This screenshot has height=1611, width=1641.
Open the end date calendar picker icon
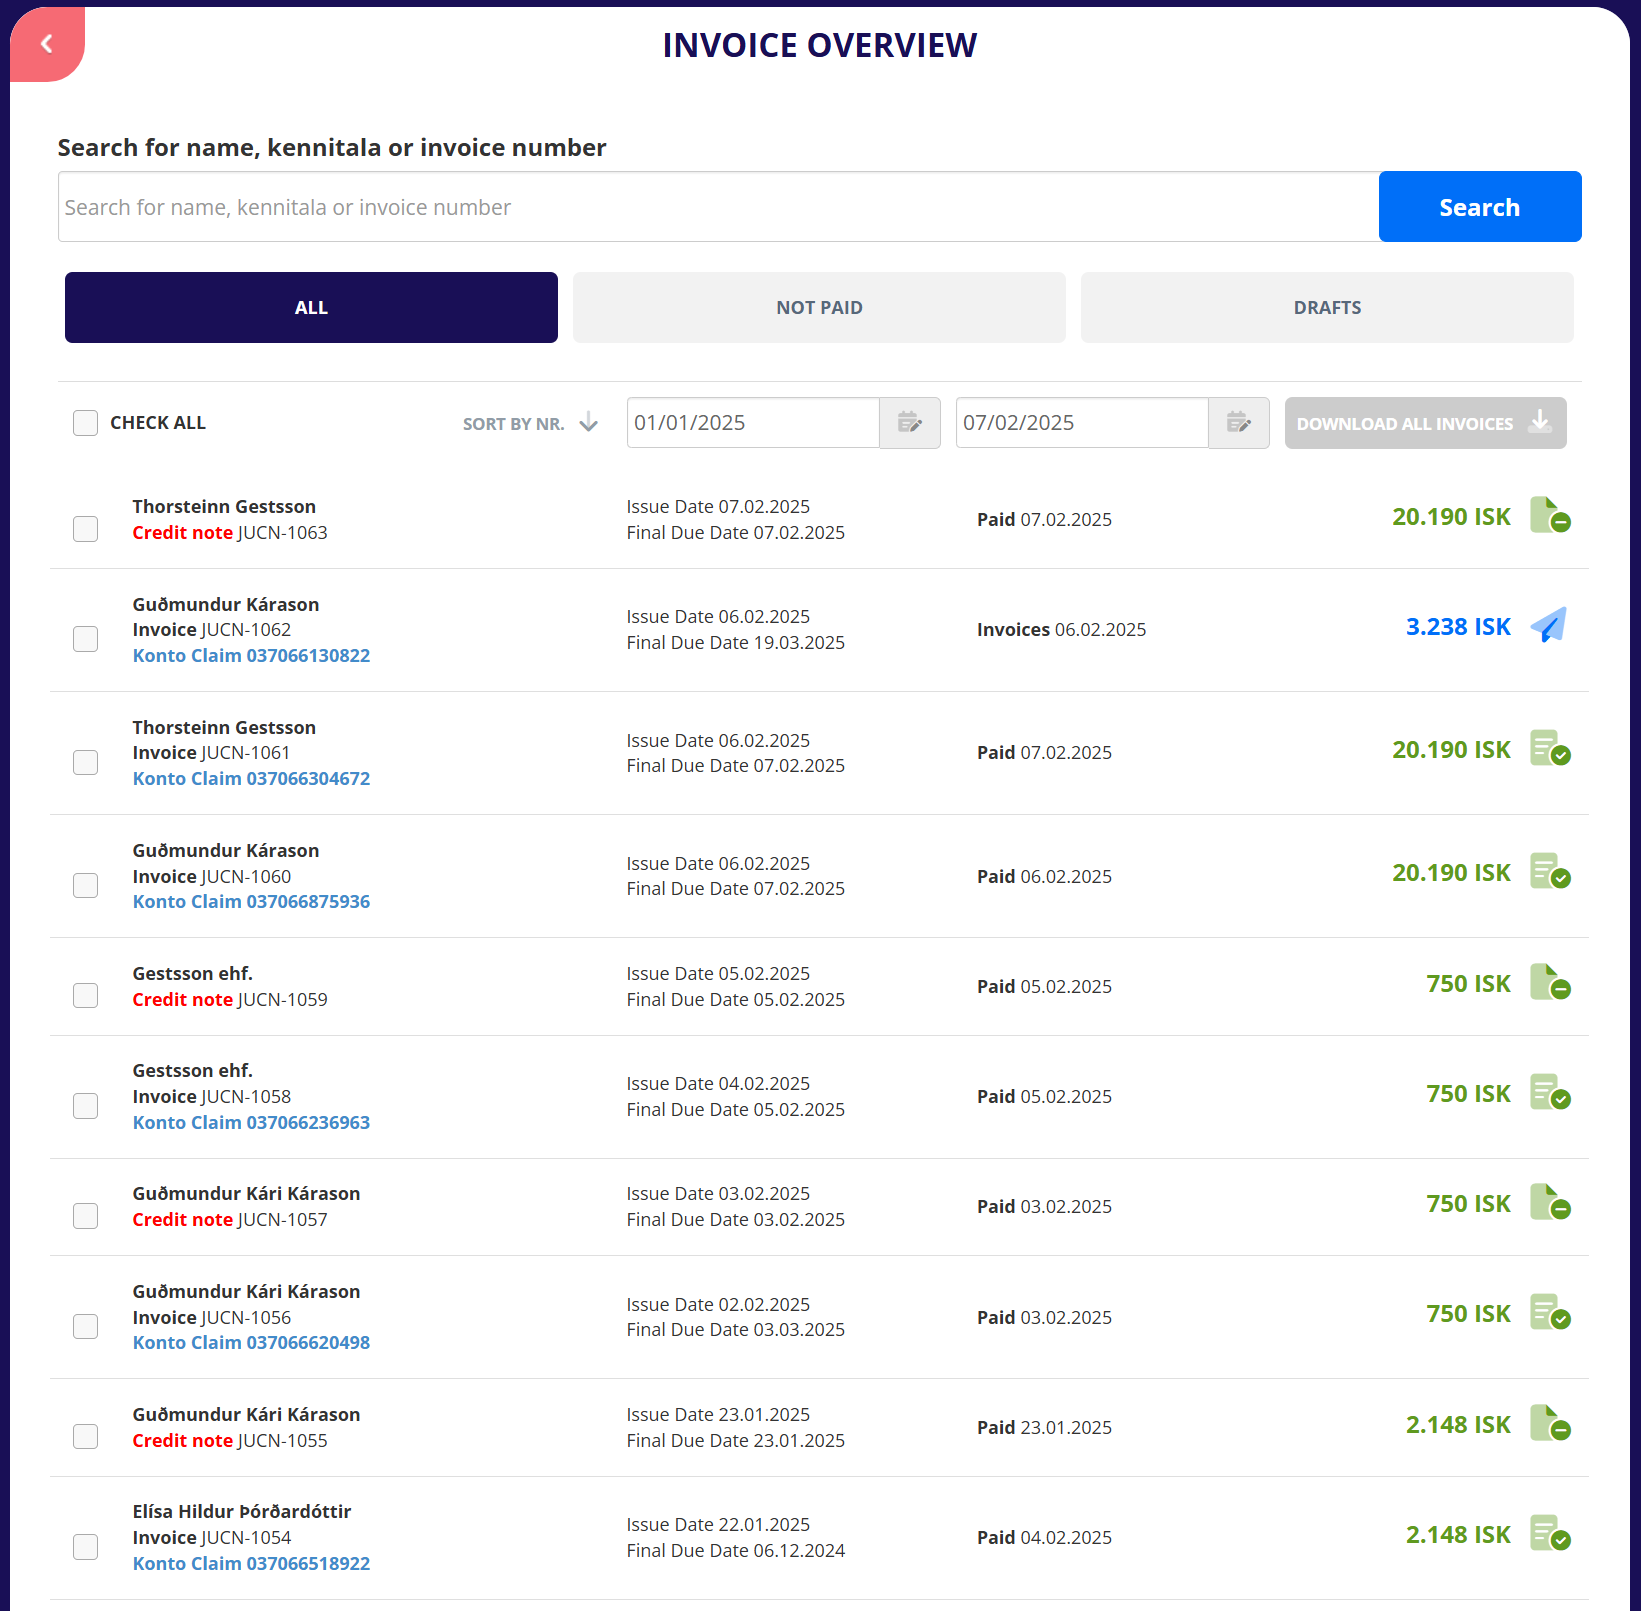tap(1239, 423)
